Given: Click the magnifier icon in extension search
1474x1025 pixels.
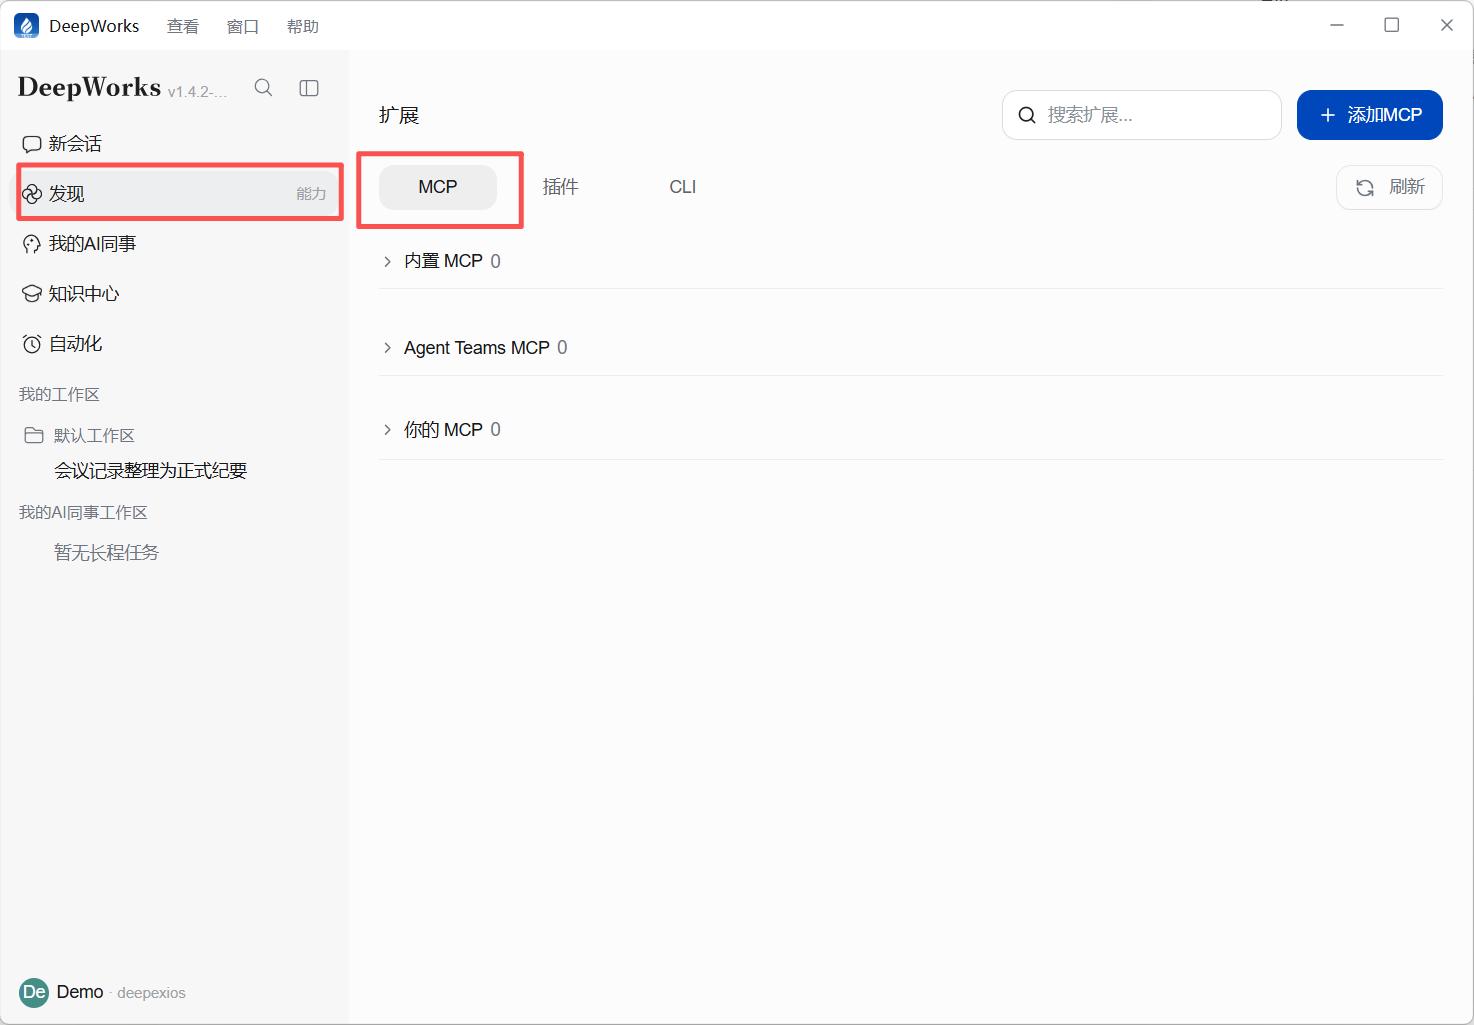Looking at the screenshot, I should pyautogui.click(x=1027, y=115).
